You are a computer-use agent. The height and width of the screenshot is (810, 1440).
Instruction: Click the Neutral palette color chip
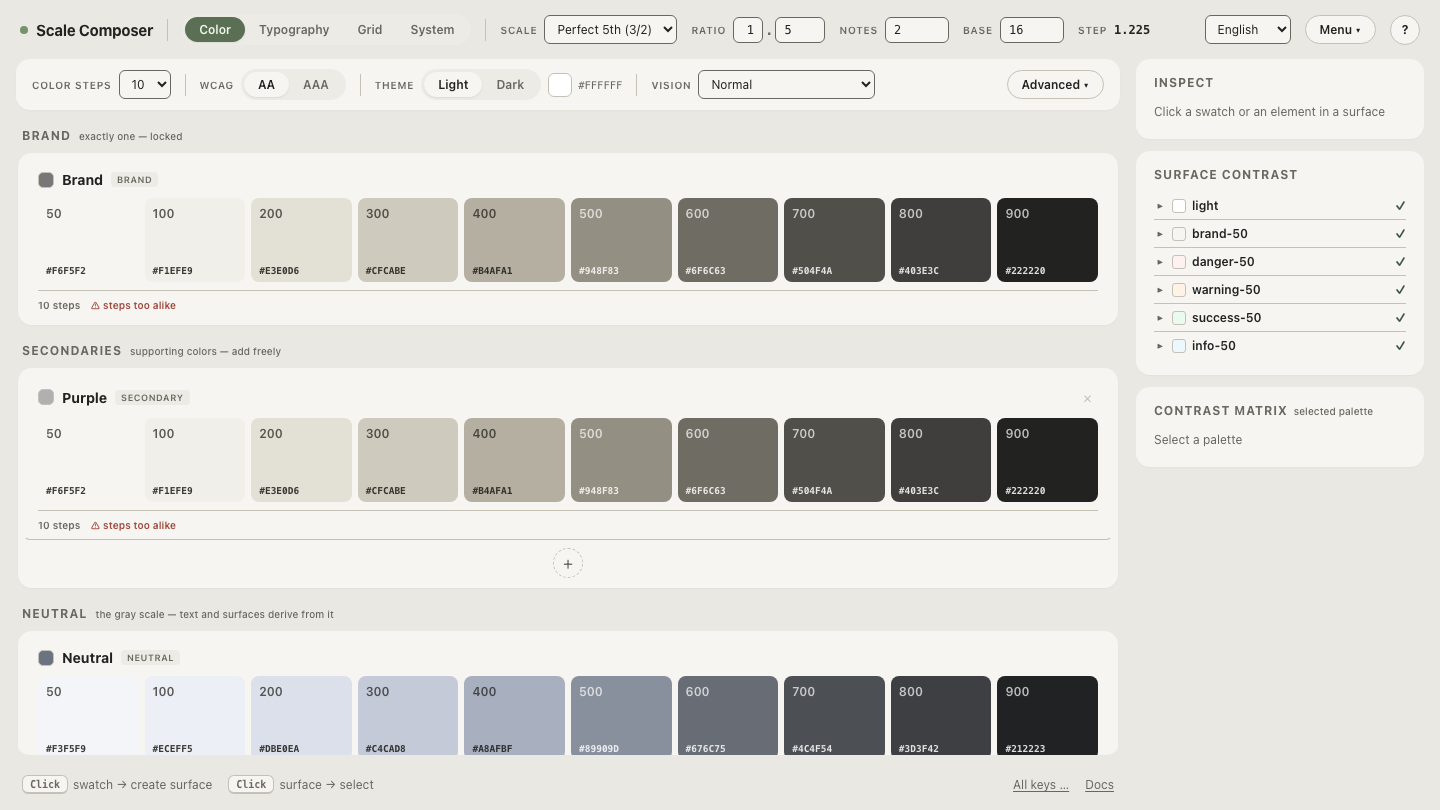point(46,658)
